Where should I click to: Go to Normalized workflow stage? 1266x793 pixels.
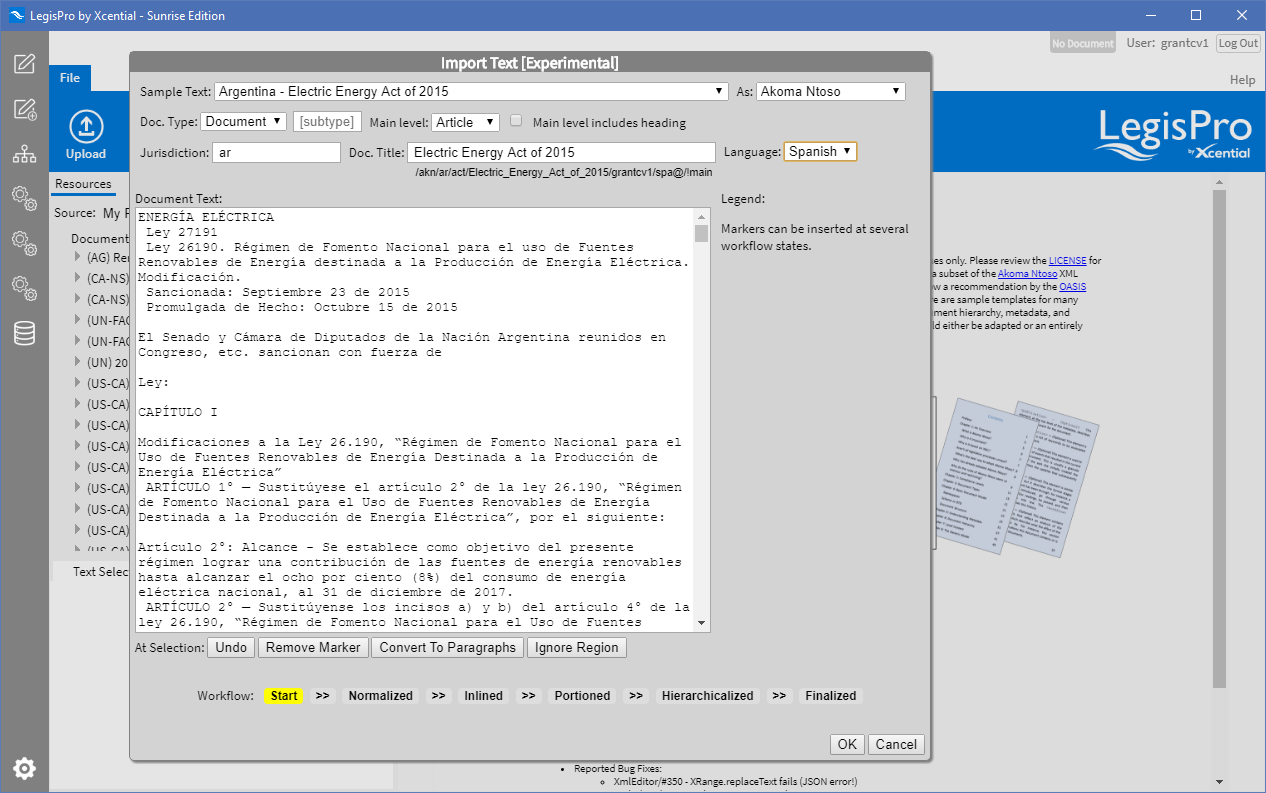[380, 696]
